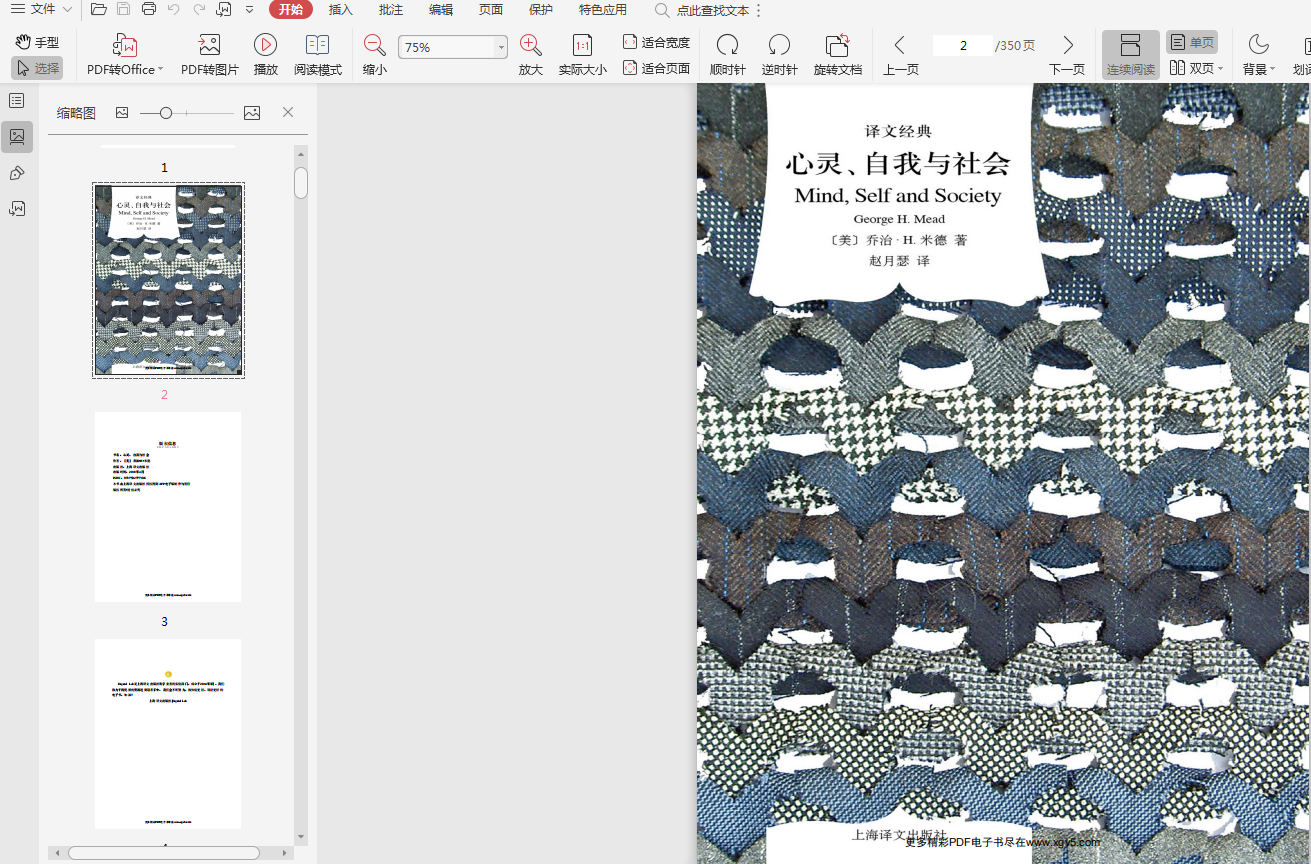Expand the 背景 background dropdown
The image size is (1311, 864).
[x=1272, y=69]
